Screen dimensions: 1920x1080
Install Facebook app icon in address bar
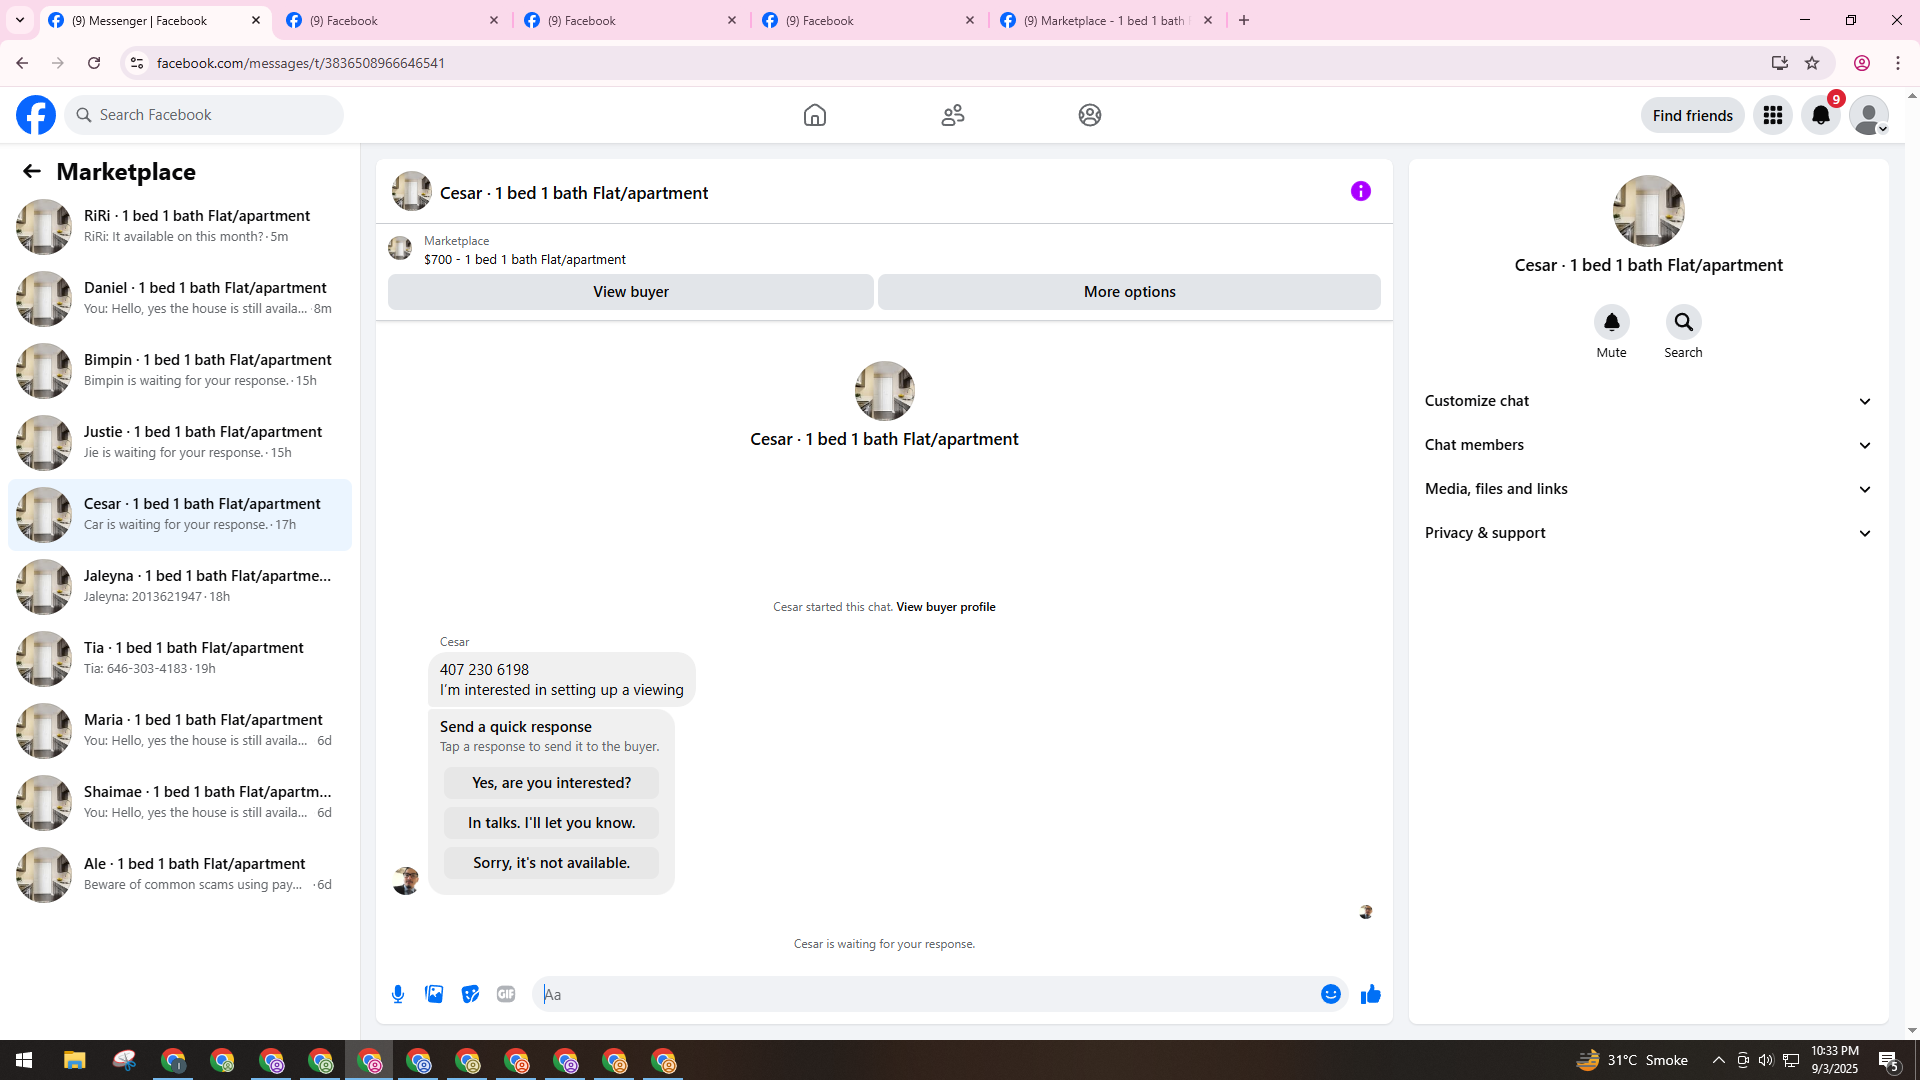1780,63
